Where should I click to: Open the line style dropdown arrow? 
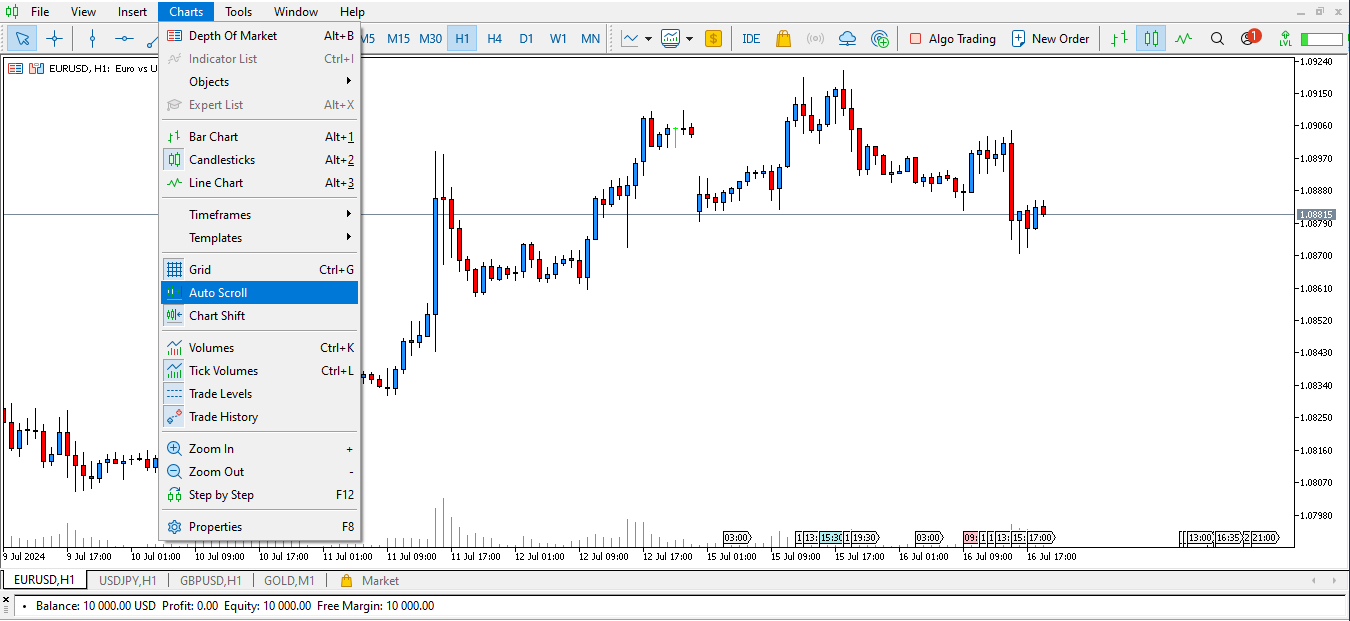pos(648,38)
